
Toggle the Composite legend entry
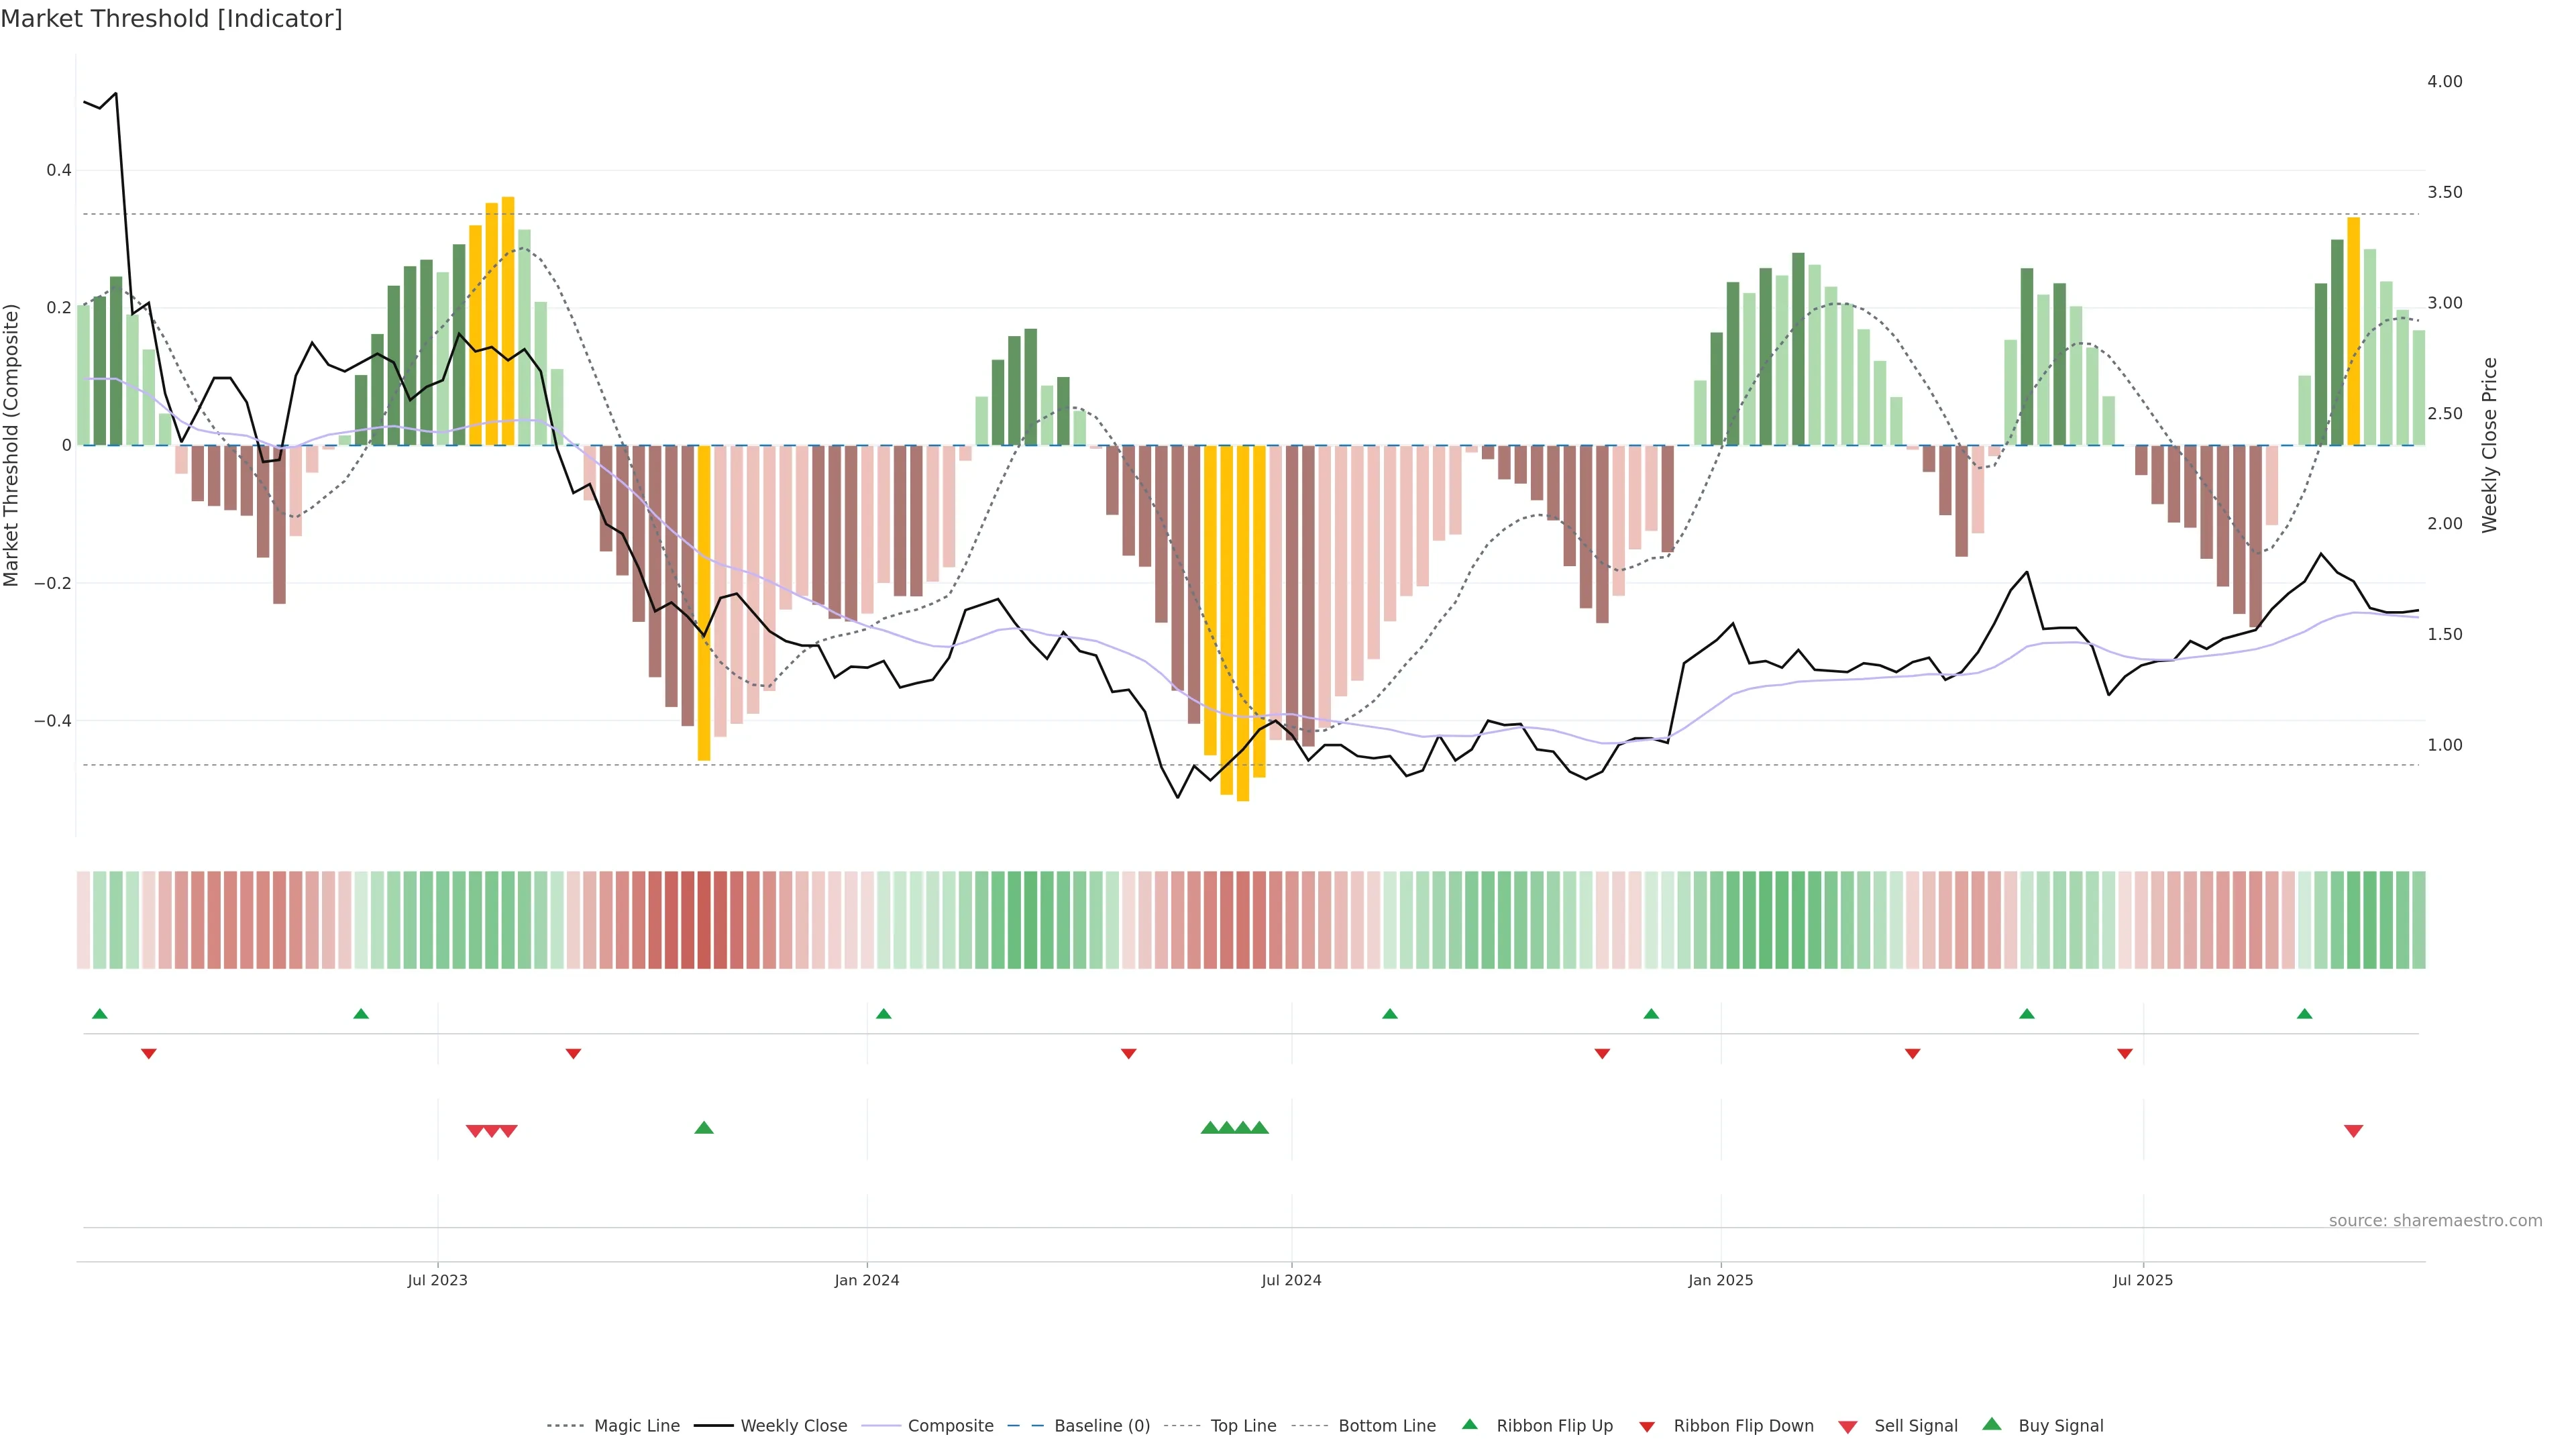pyautogui.click(x=950, y=1426)
